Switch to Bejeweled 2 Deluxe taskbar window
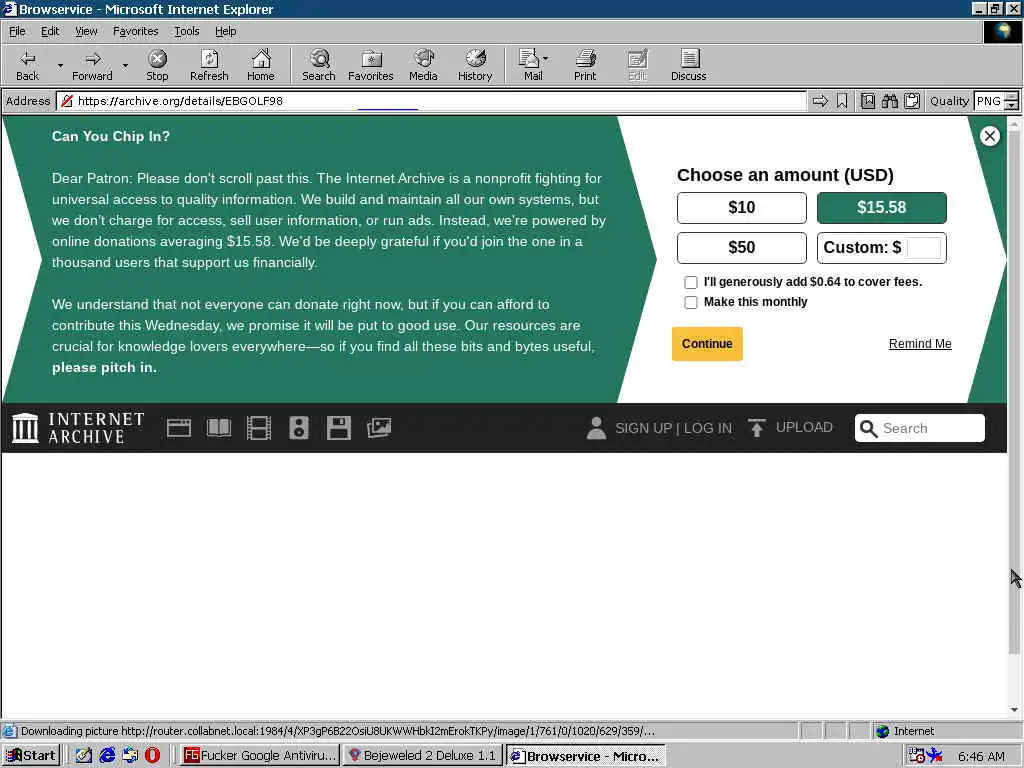 pyautogui.click(x=423, y=756)
